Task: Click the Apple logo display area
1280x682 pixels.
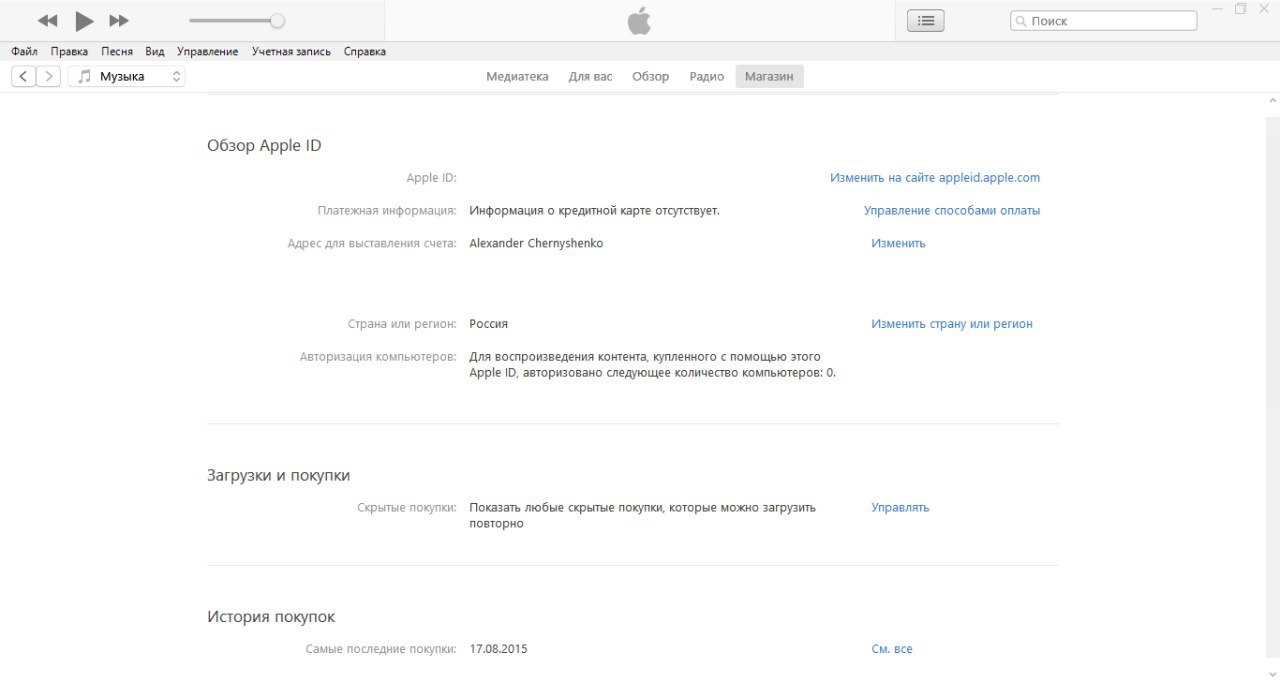Action: (639, 21)
